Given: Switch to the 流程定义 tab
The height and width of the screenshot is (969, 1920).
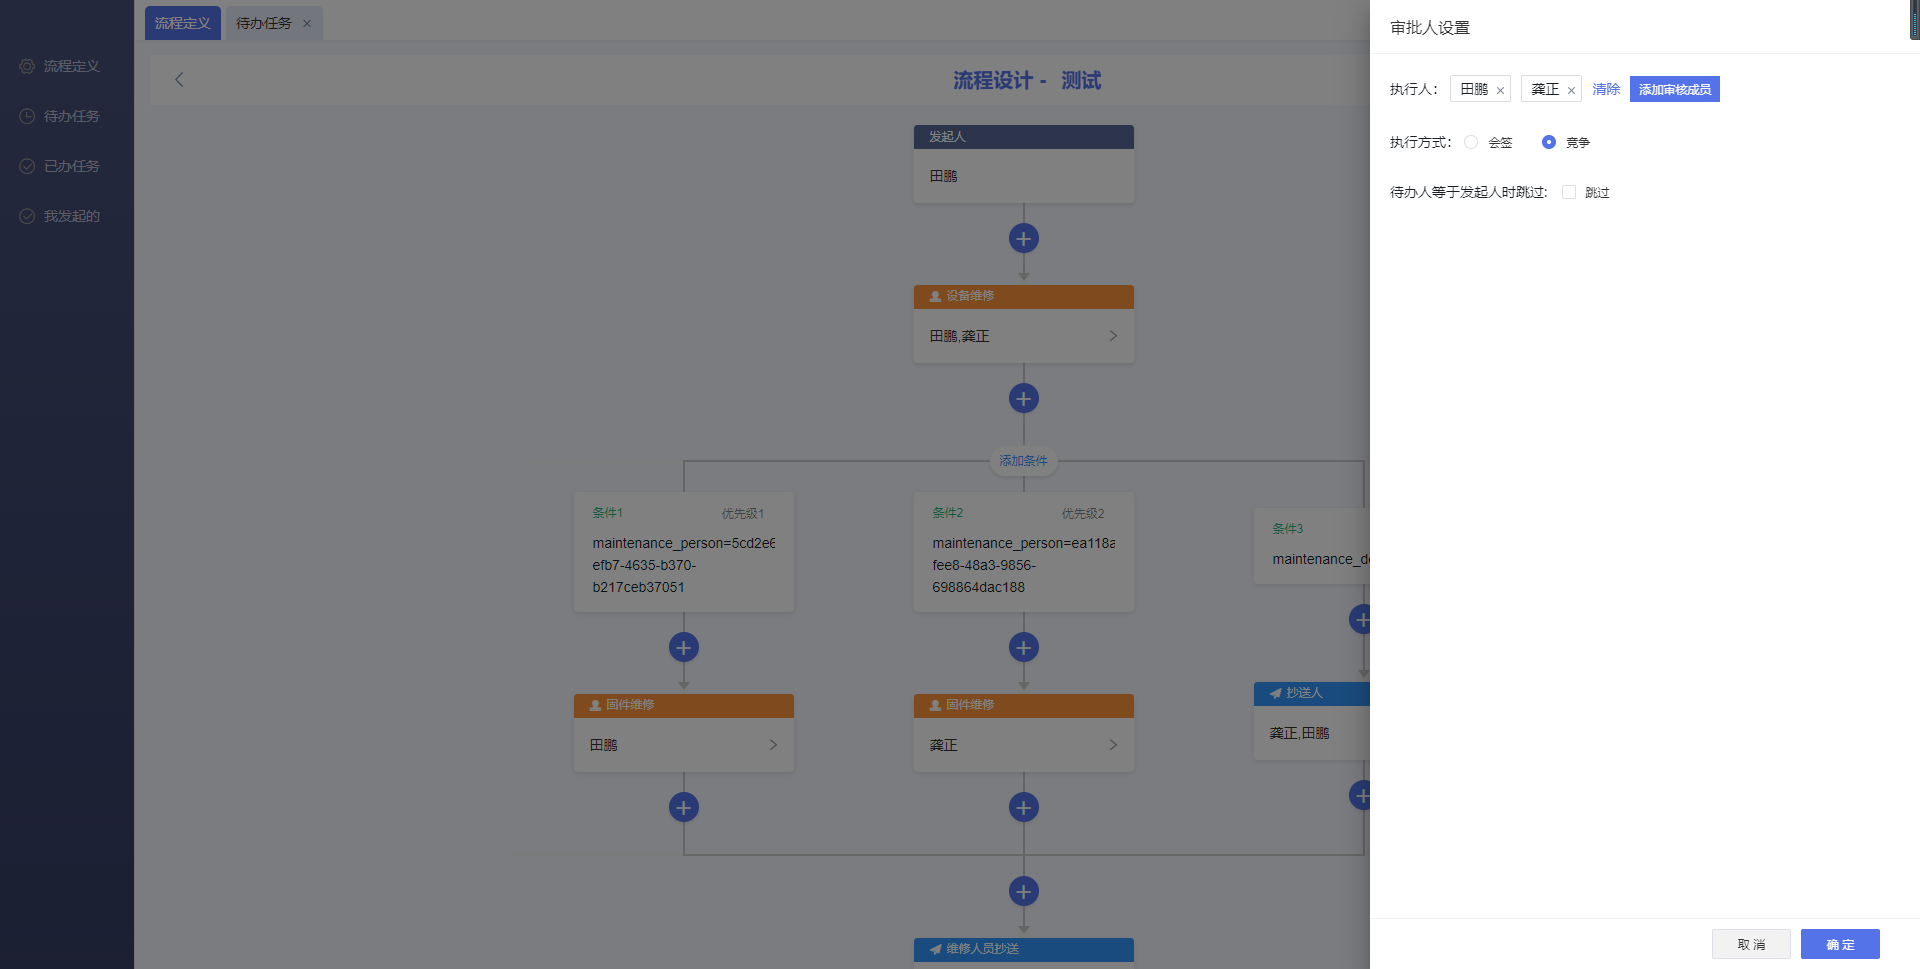Looking at the screenshot, I should point(183,23).
